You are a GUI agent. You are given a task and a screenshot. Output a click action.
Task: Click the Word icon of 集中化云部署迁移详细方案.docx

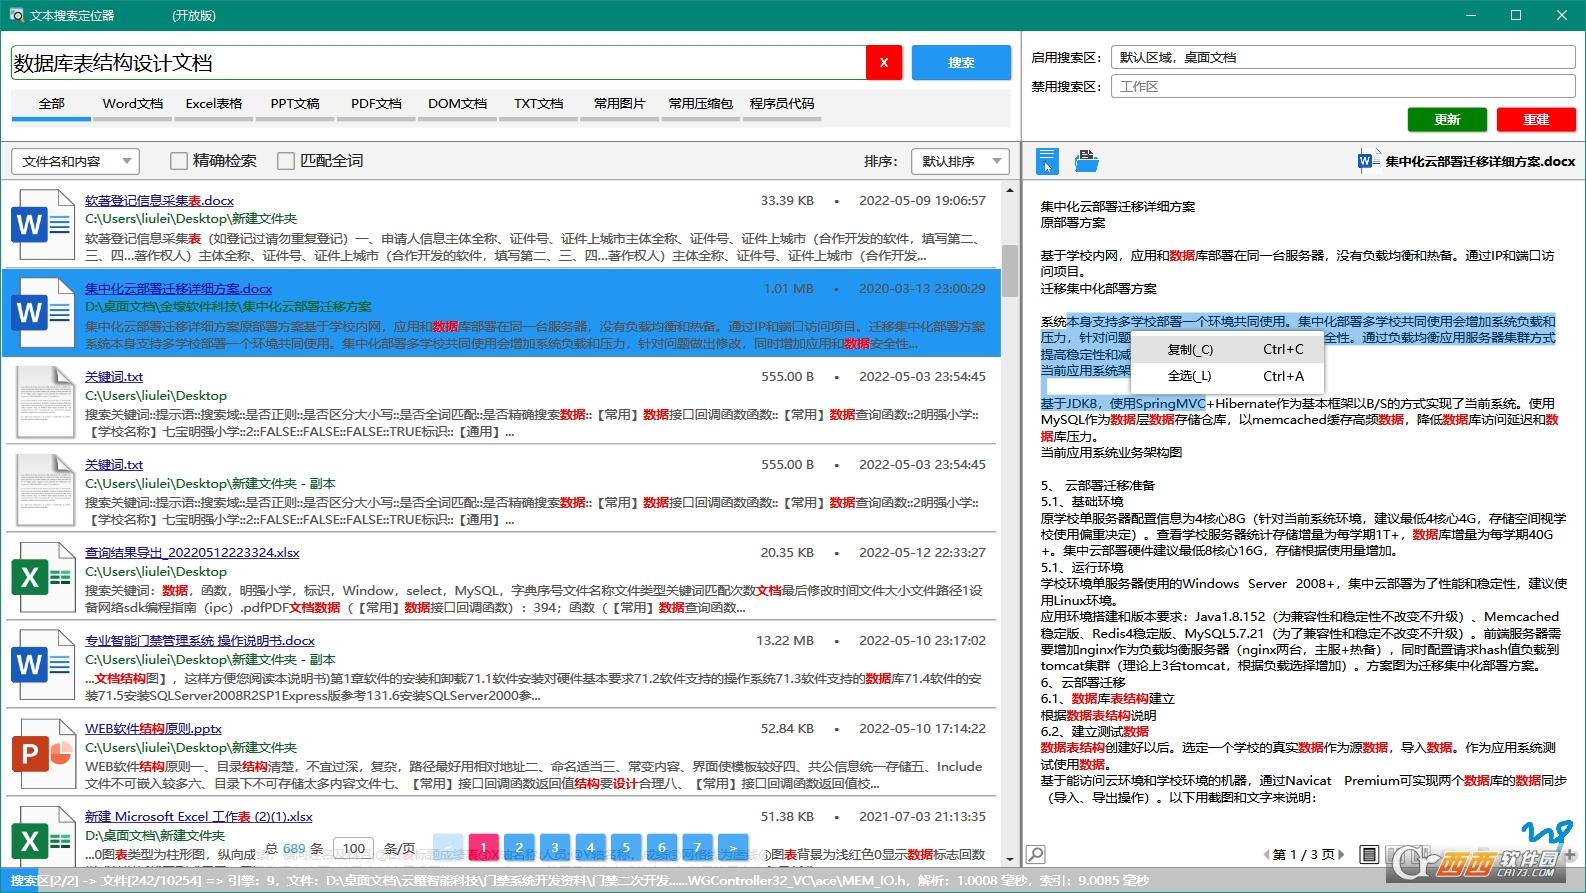point(42,313)
